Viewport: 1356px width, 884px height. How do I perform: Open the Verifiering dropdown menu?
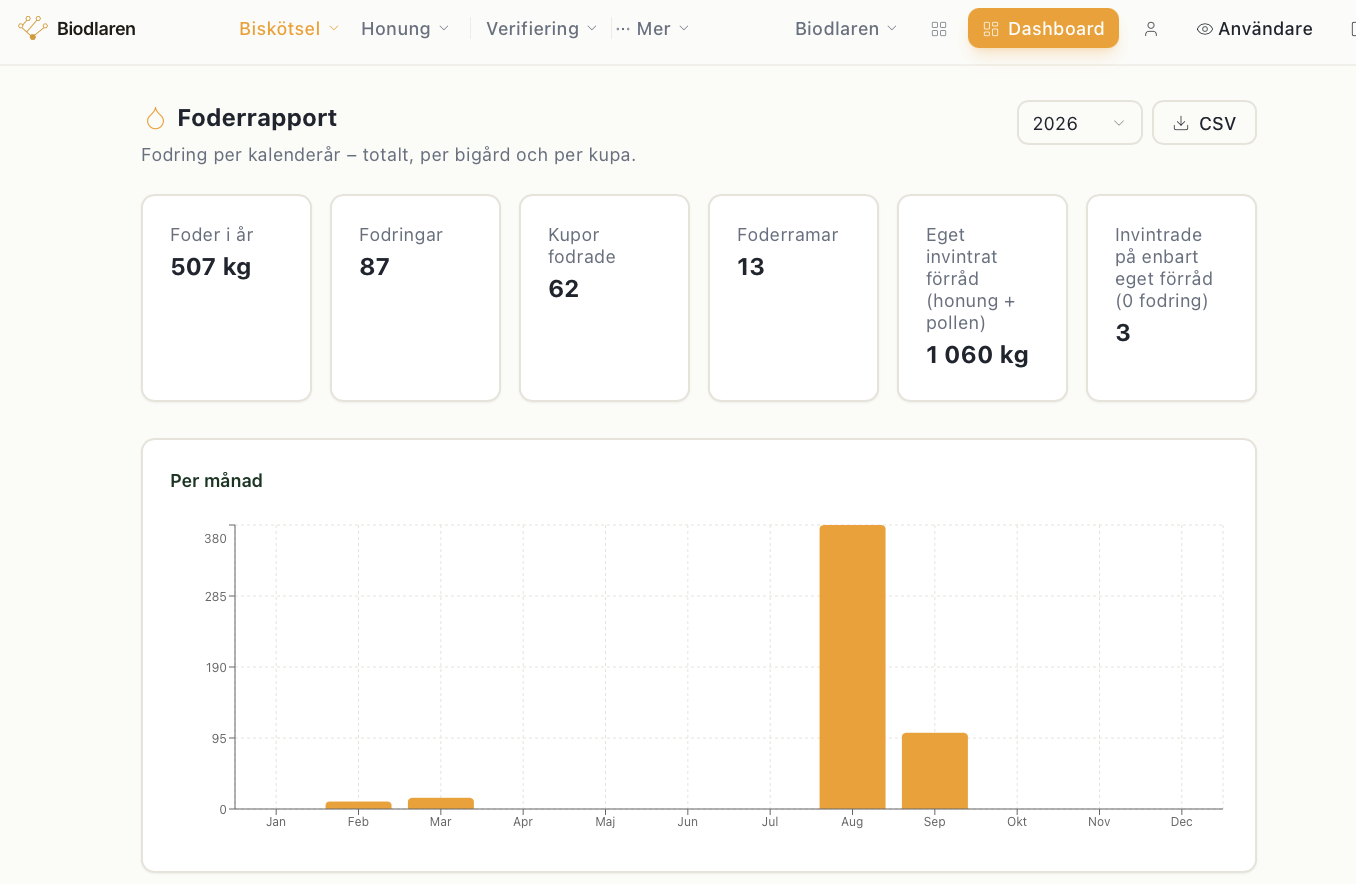[x=541, y=29]
